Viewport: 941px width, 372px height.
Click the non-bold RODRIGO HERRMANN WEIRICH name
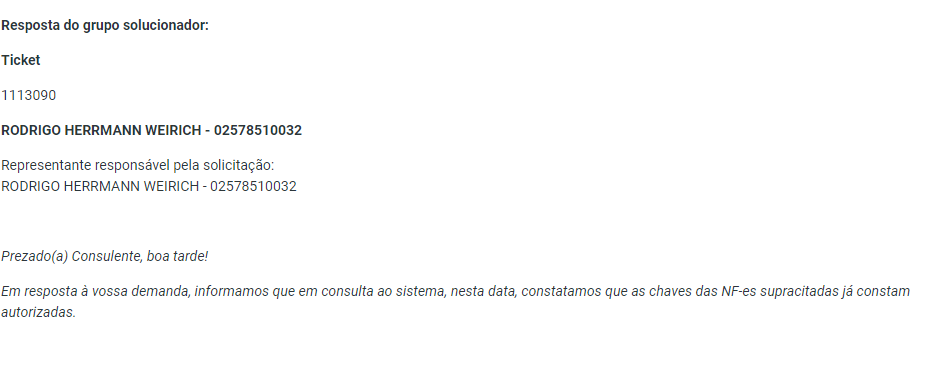(100, 187)
